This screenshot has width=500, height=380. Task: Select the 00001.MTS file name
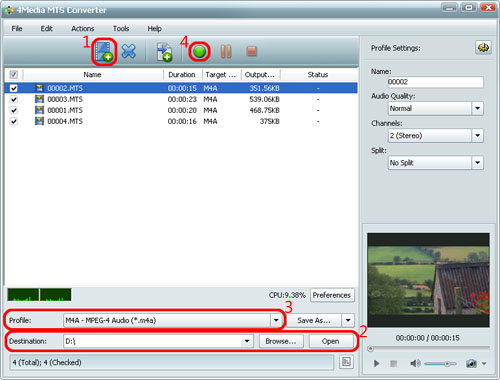tap(65, 110)
